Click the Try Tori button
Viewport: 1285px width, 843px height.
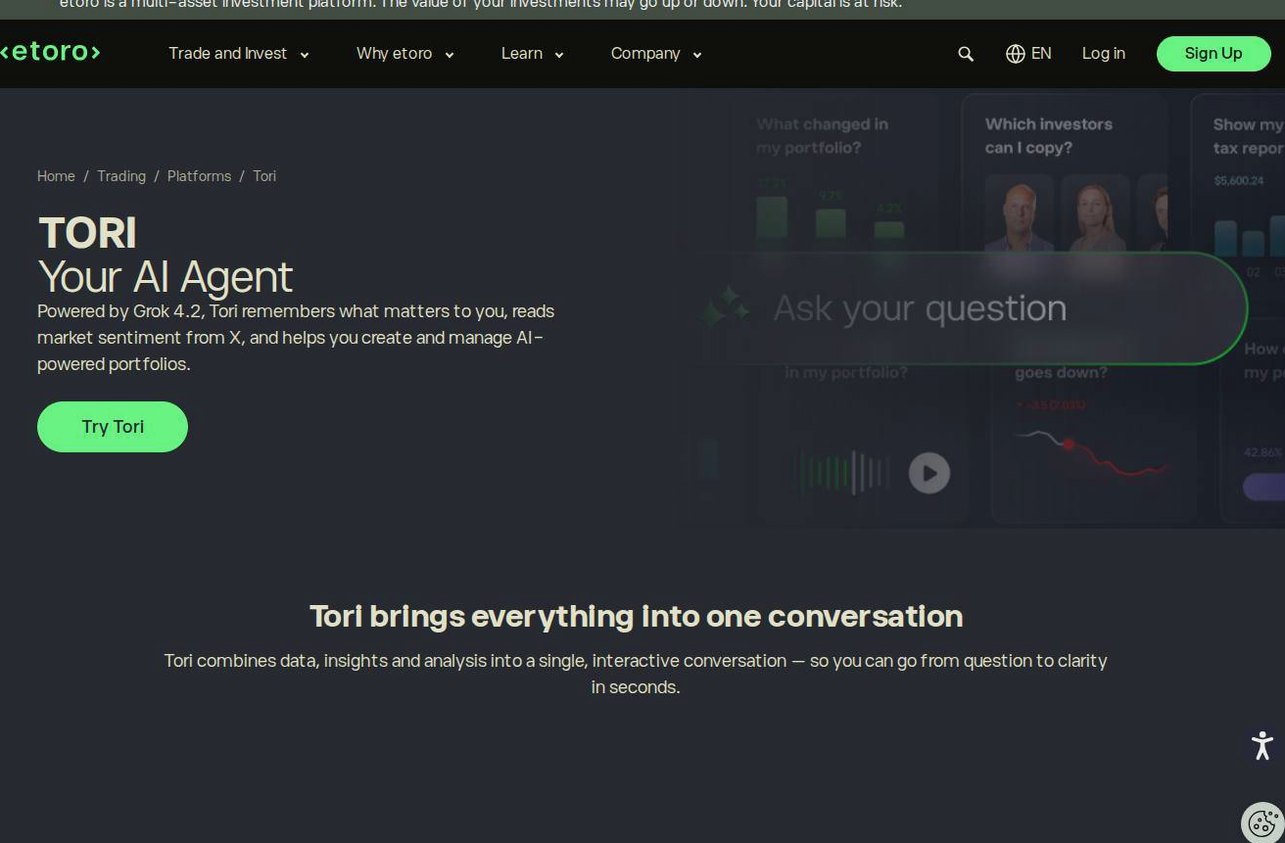pos(112,427)
